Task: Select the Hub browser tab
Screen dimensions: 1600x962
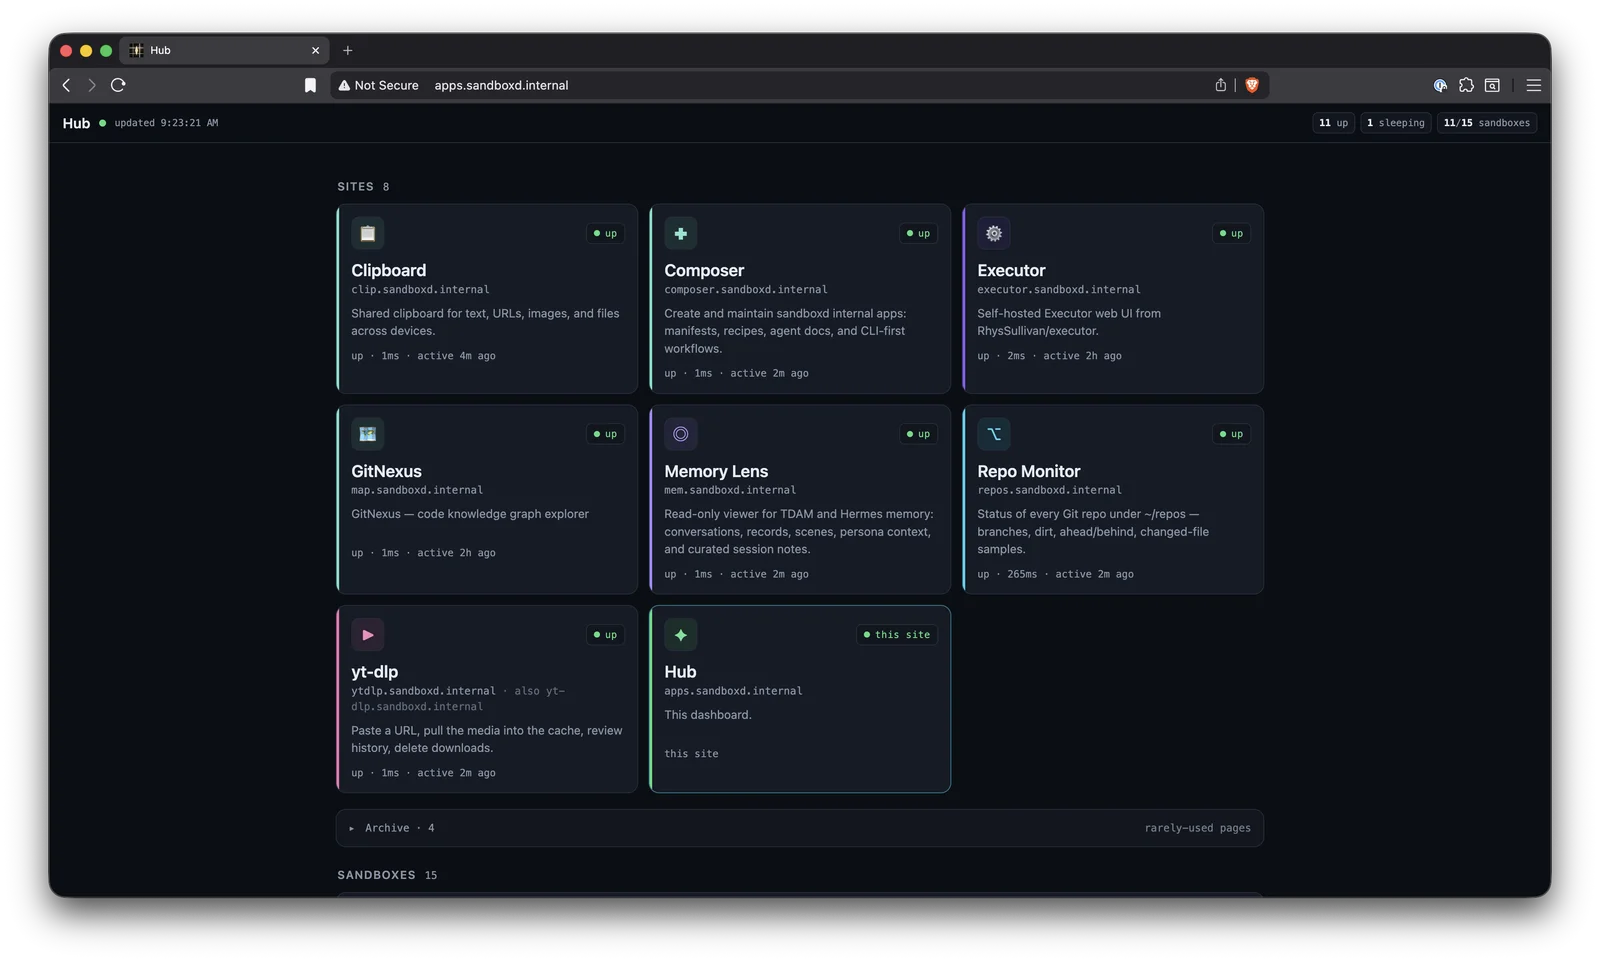Action: (x=225, y=50)
